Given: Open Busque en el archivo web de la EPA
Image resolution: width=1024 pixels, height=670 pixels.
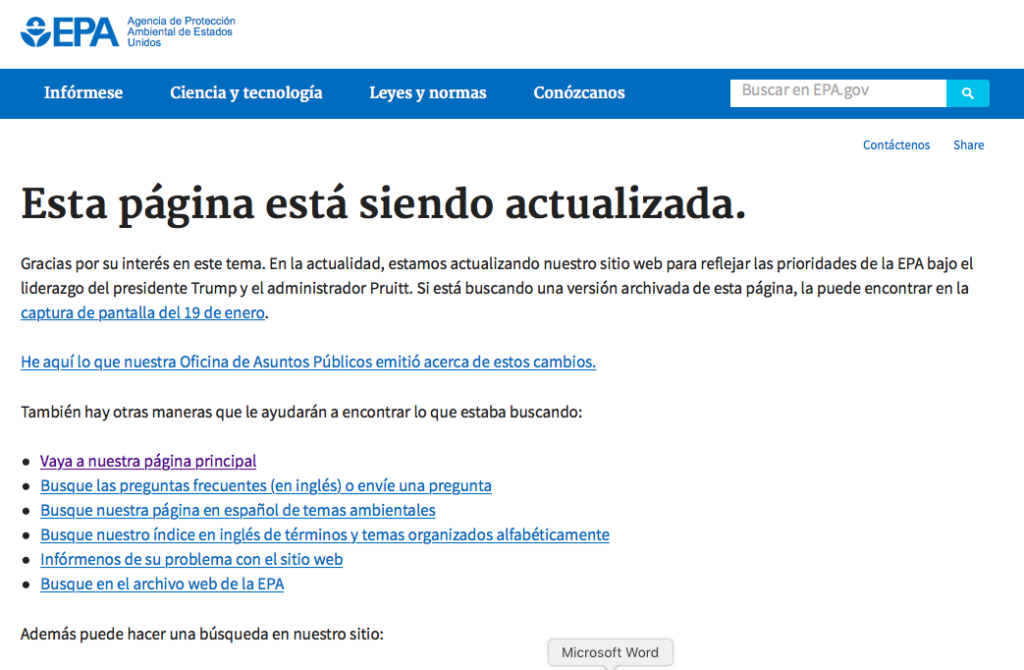Looking at the screenshot, I should point(162,584).
